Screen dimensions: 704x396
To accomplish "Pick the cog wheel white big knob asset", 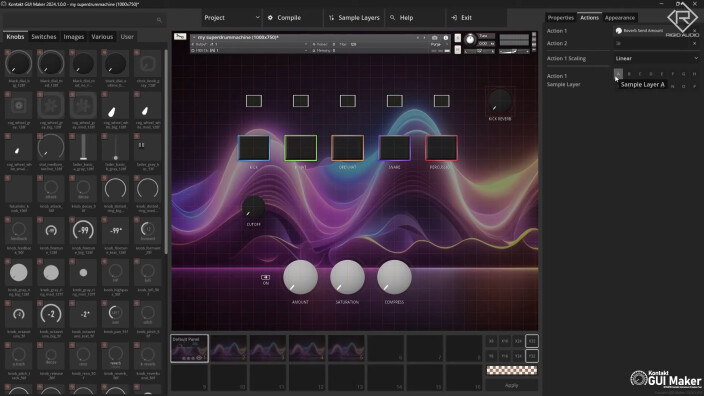I will (x=115, y=106).
